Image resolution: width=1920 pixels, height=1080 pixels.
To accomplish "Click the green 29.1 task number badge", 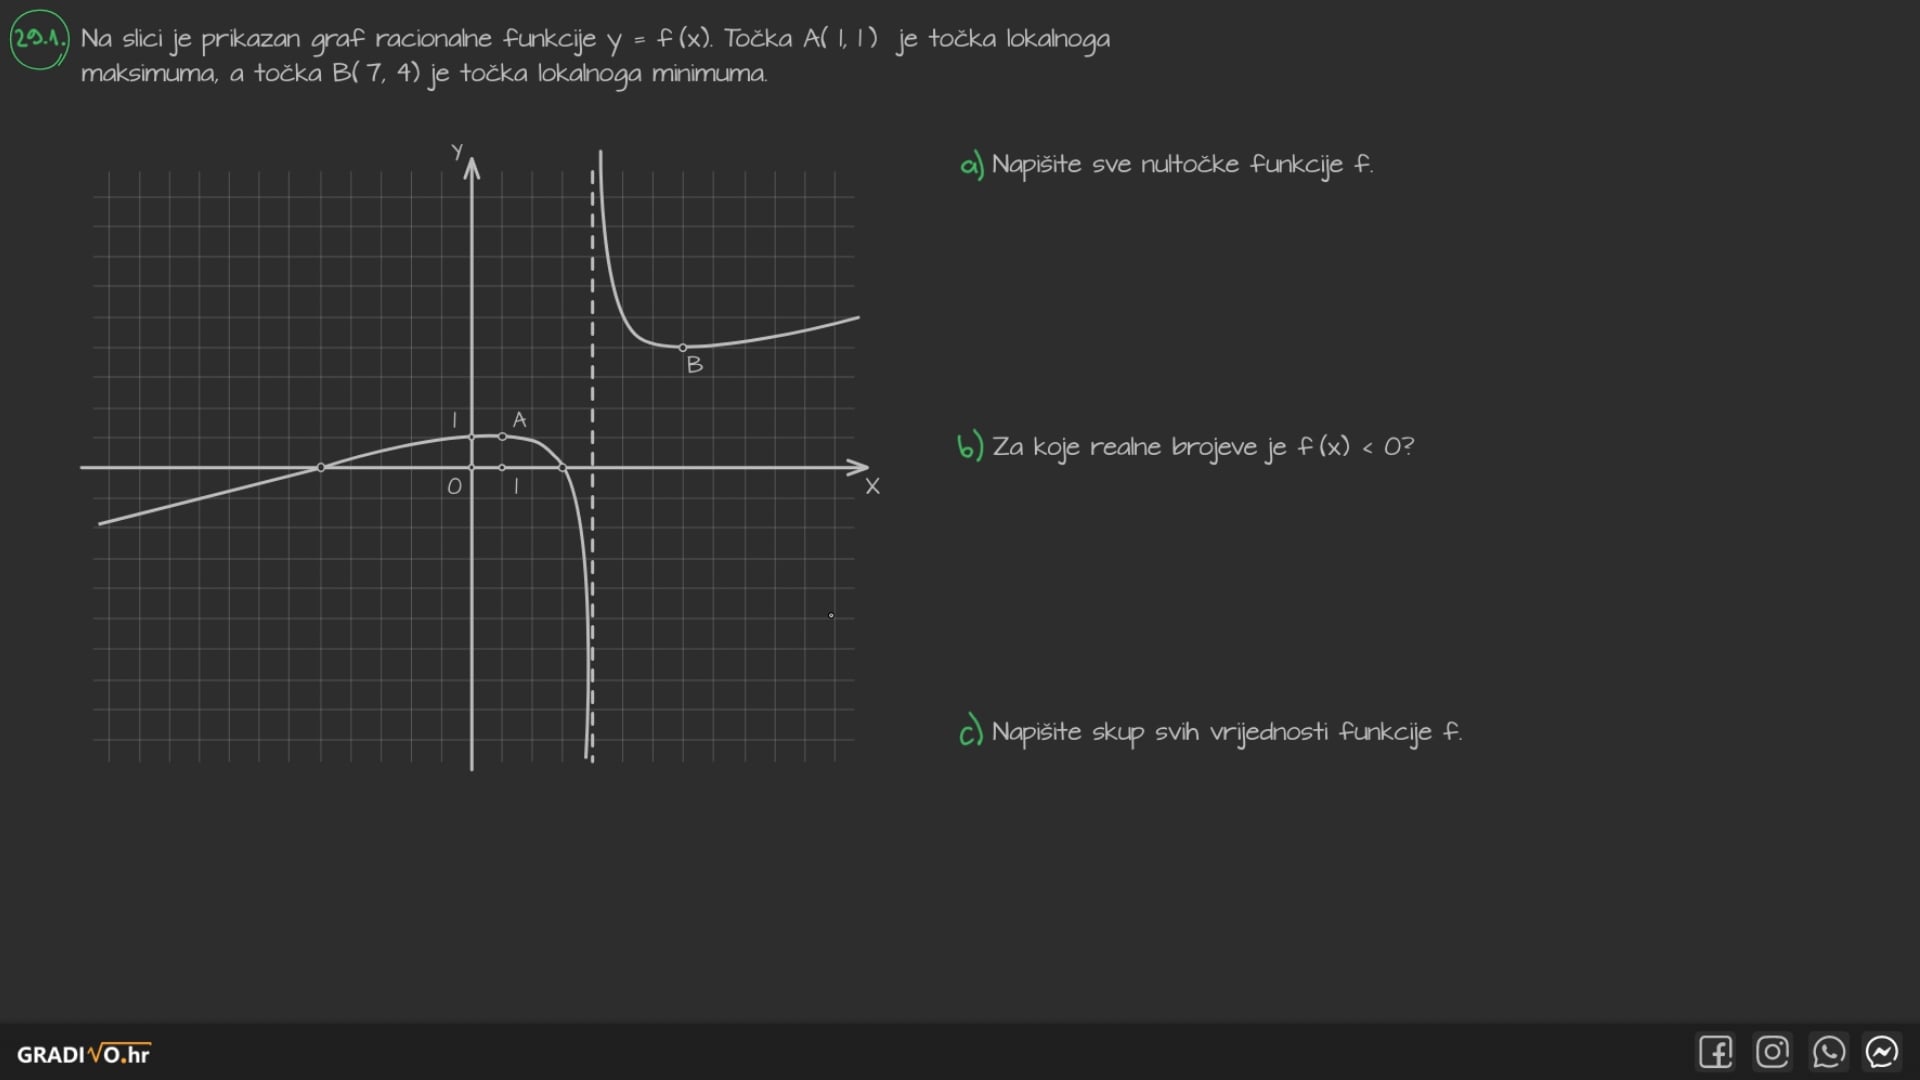I will coord(39,39).
